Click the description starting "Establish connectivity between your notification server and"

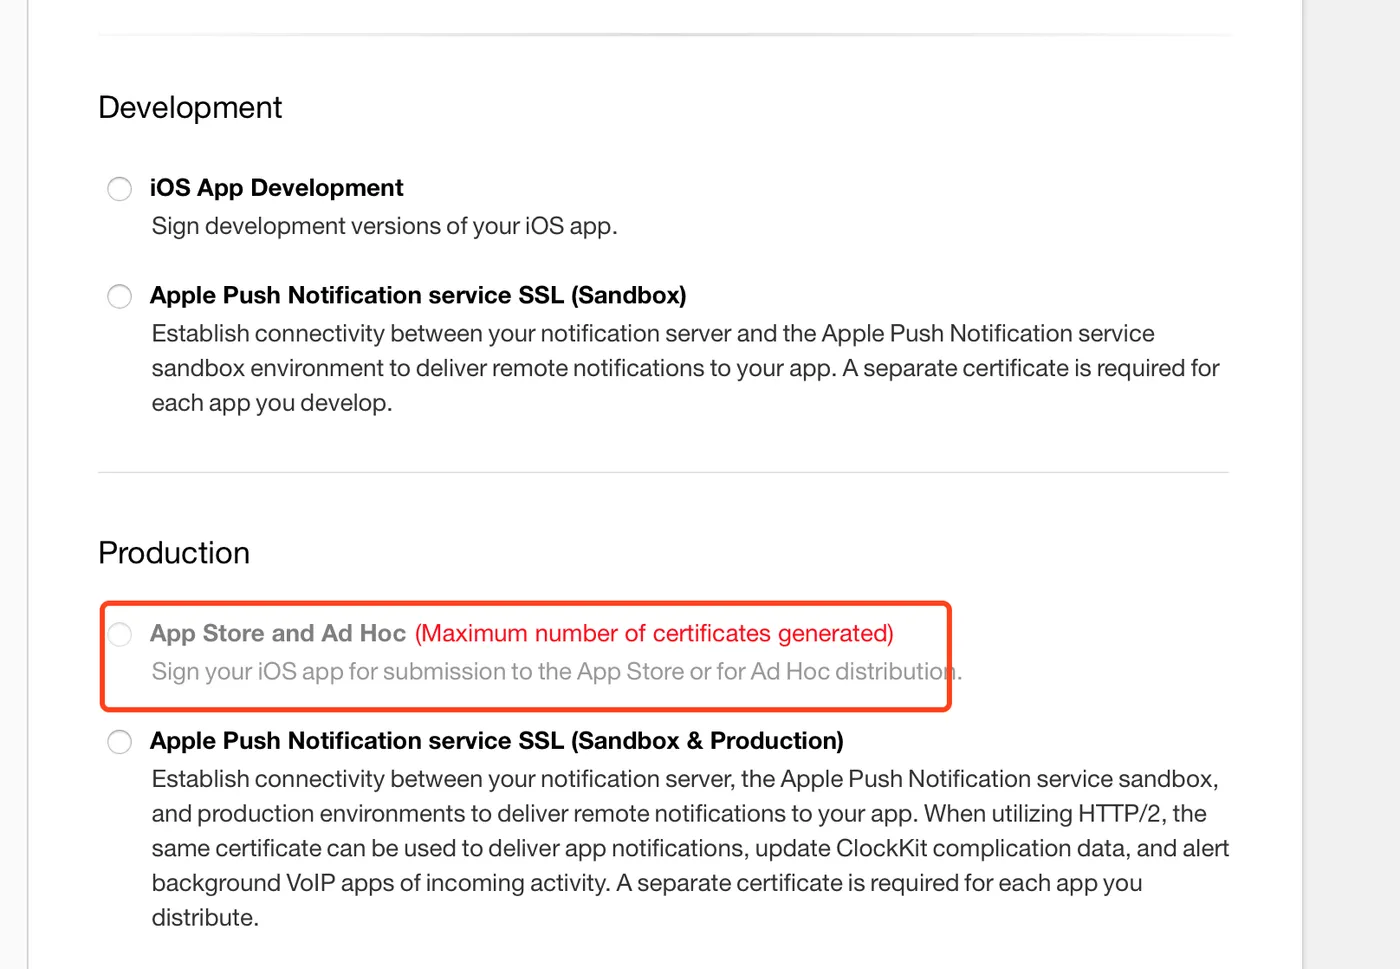pyautogui.click(x=652, y=334)
